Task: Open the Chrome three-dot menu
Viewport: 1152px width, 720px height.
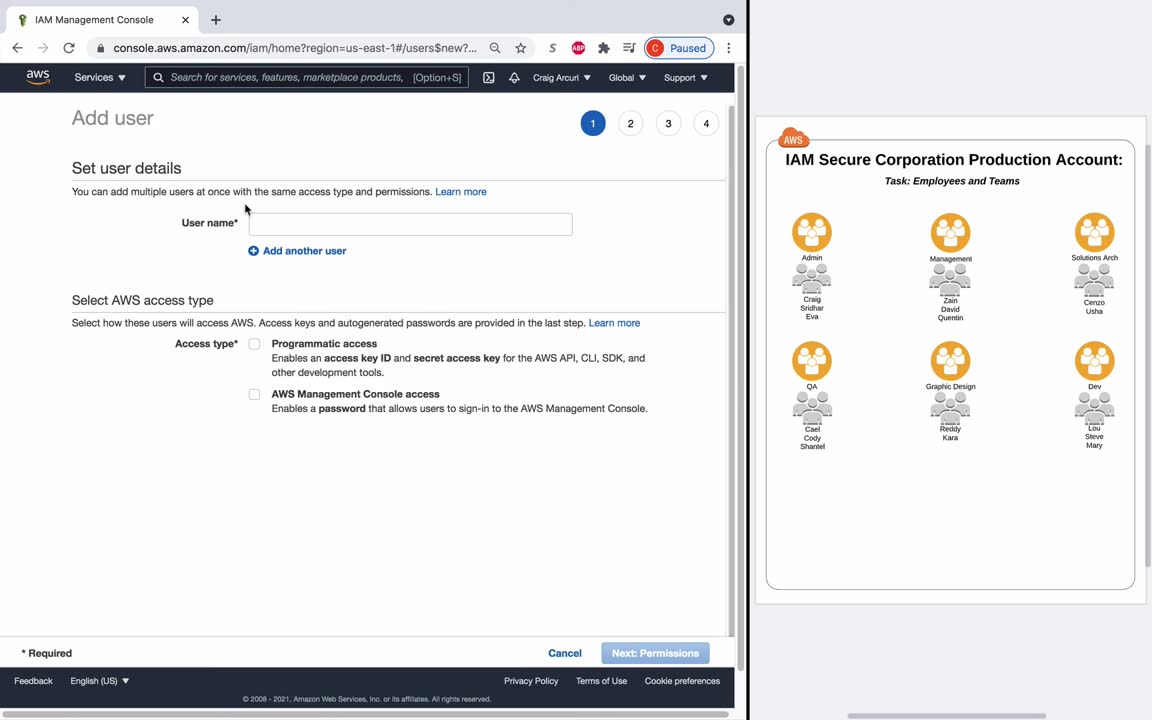Action: click(x=729, y=48)
